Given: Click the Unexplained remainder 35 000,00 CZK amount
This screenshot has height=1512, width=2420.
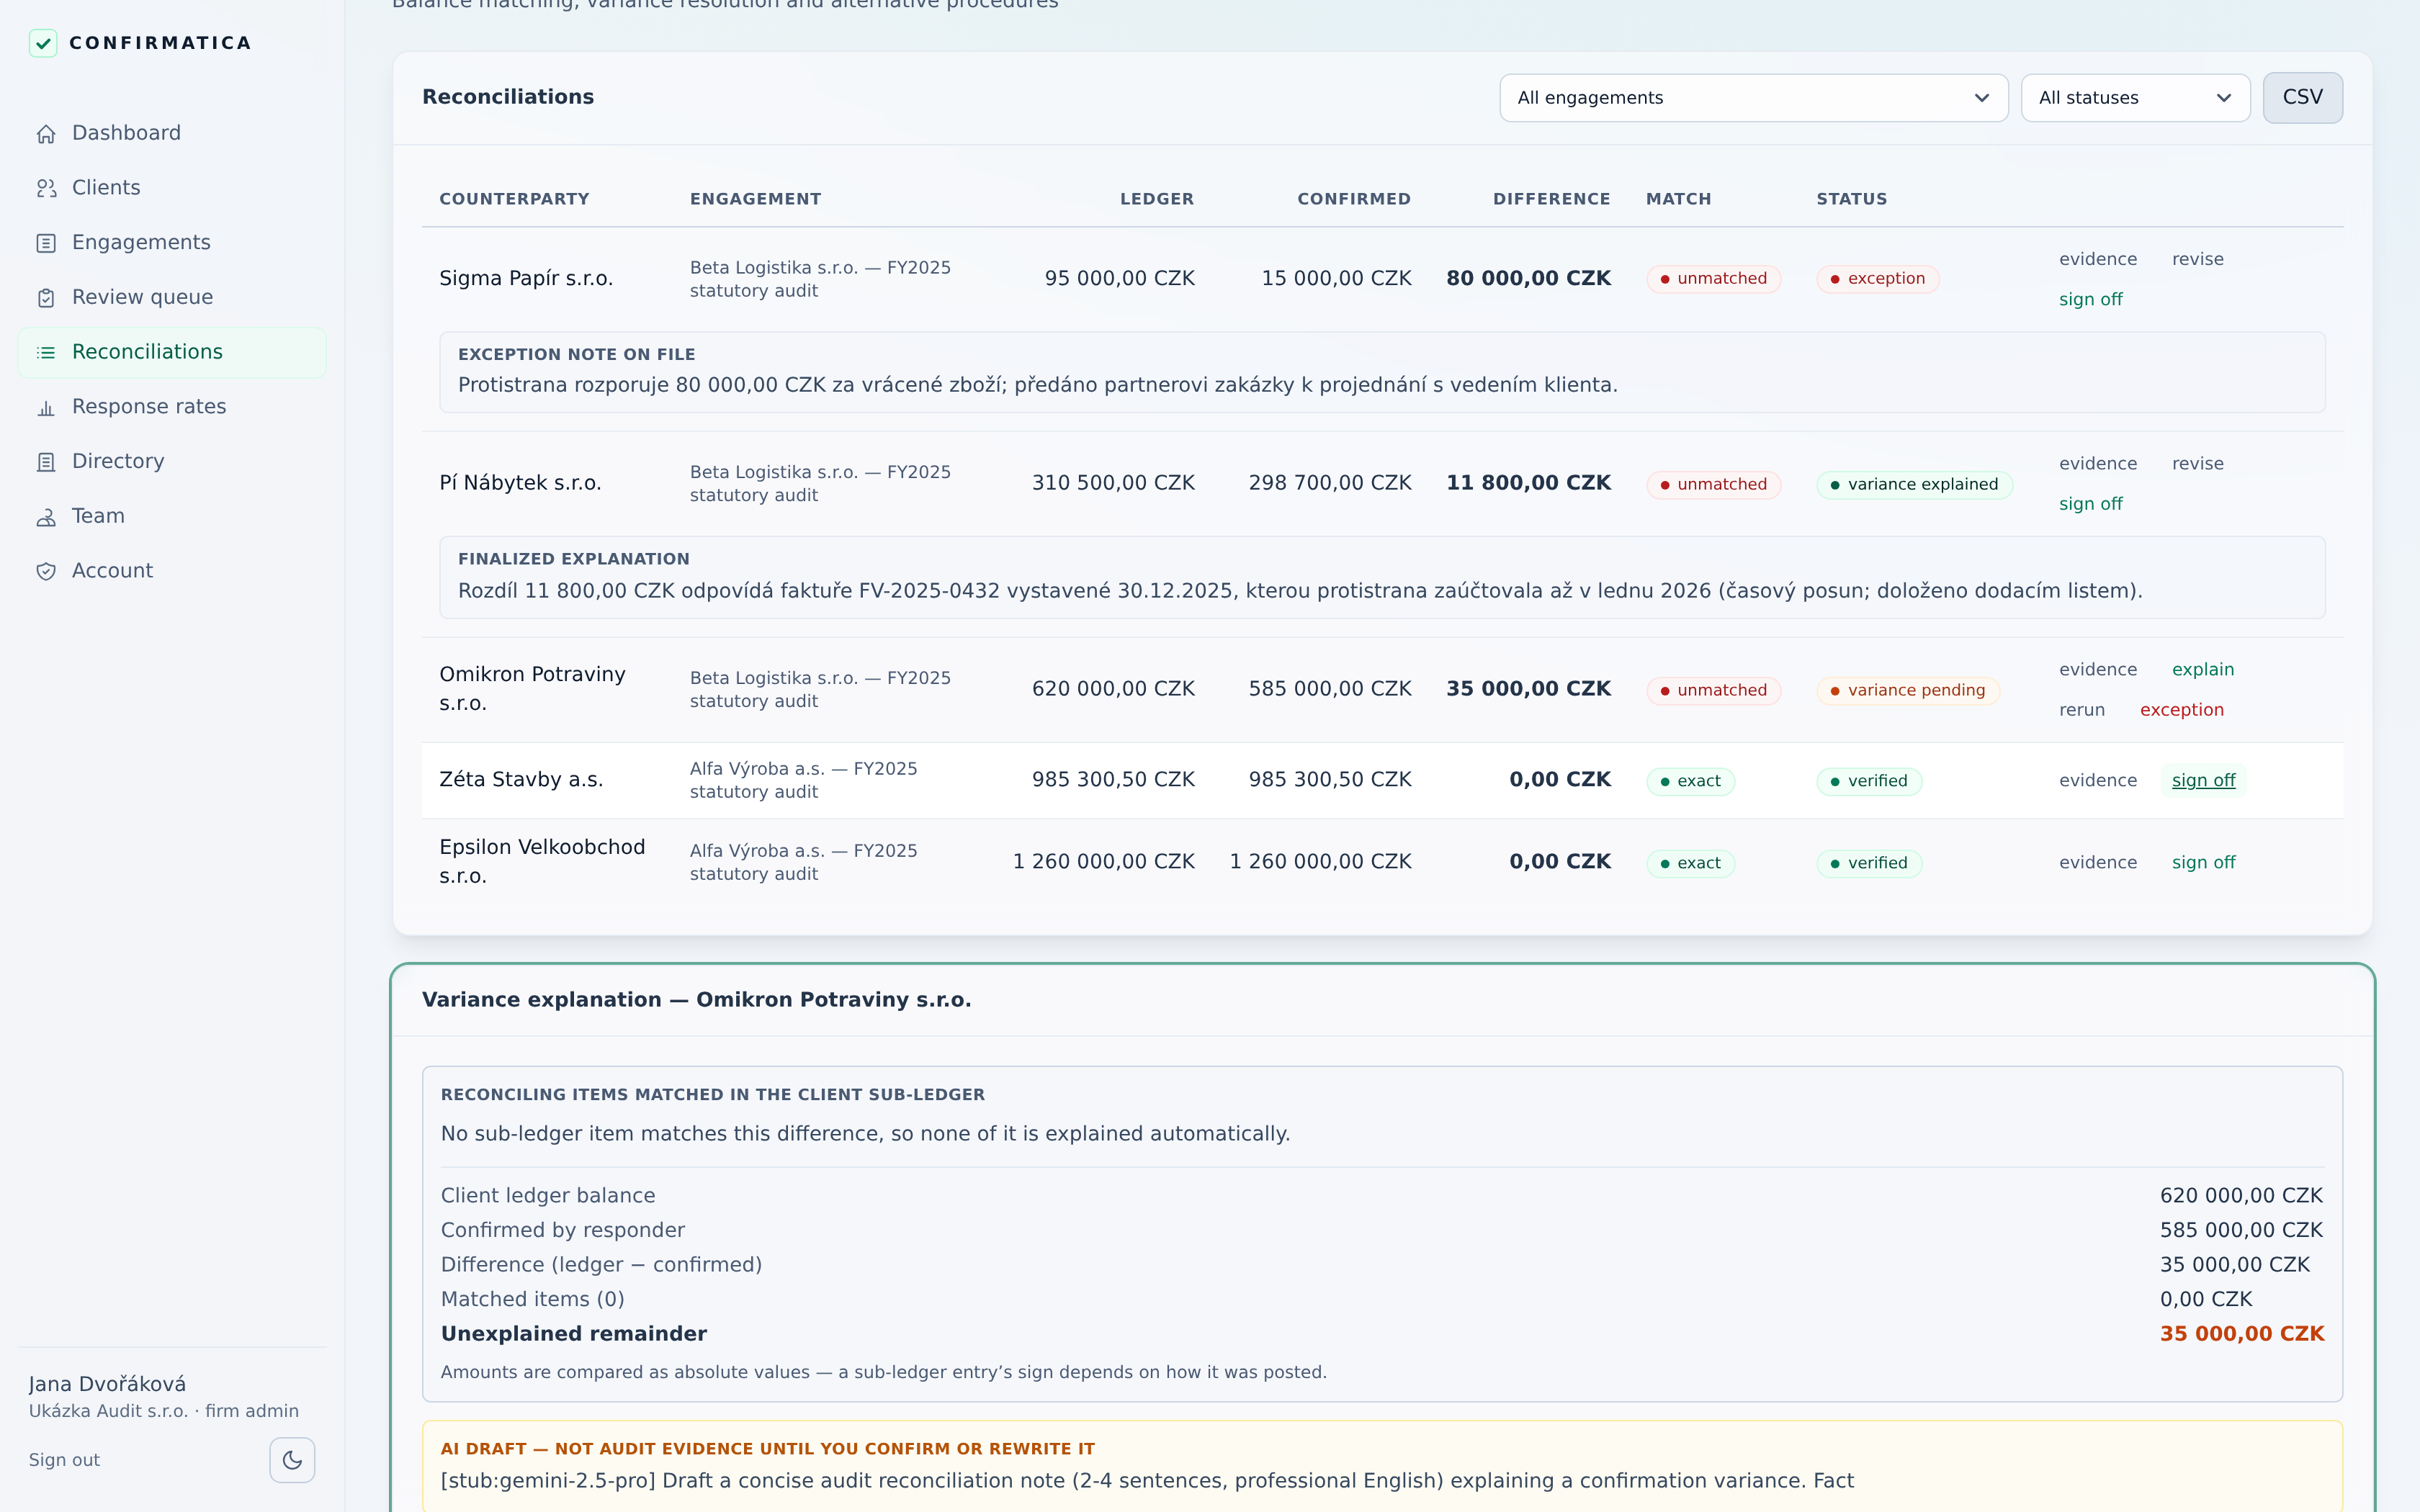Looking at the screenshot, I should 2242,1334.
